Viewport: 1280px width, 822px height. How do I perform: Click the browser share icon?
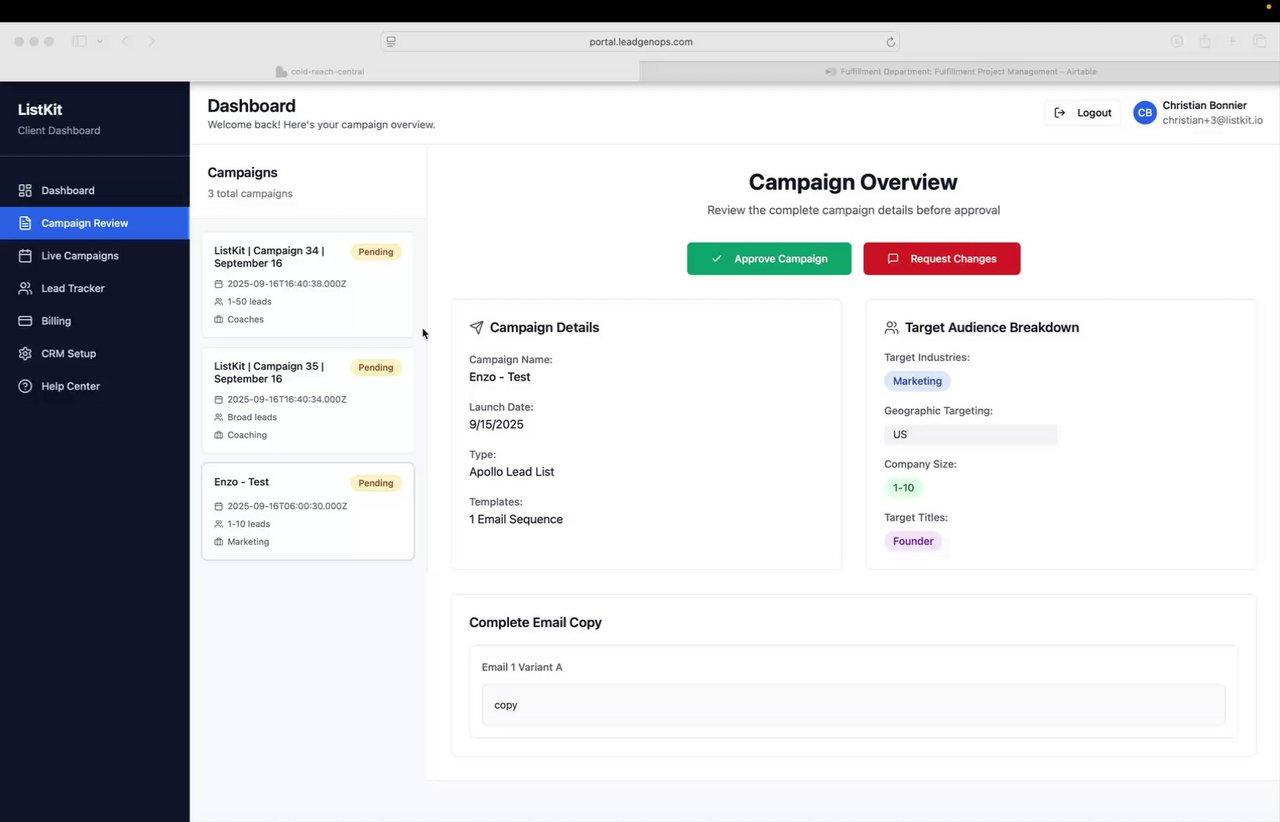click(x=1205, y=41)
